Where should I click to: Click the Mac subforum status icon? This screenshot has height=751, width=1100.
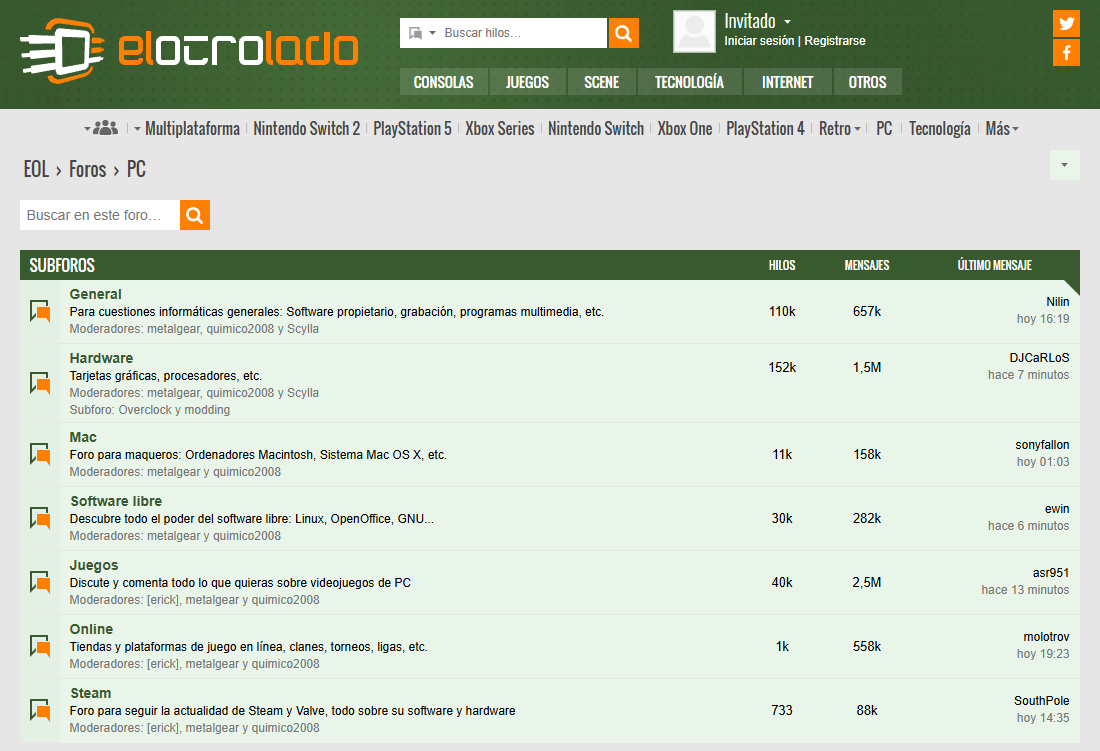coord(40,454)
